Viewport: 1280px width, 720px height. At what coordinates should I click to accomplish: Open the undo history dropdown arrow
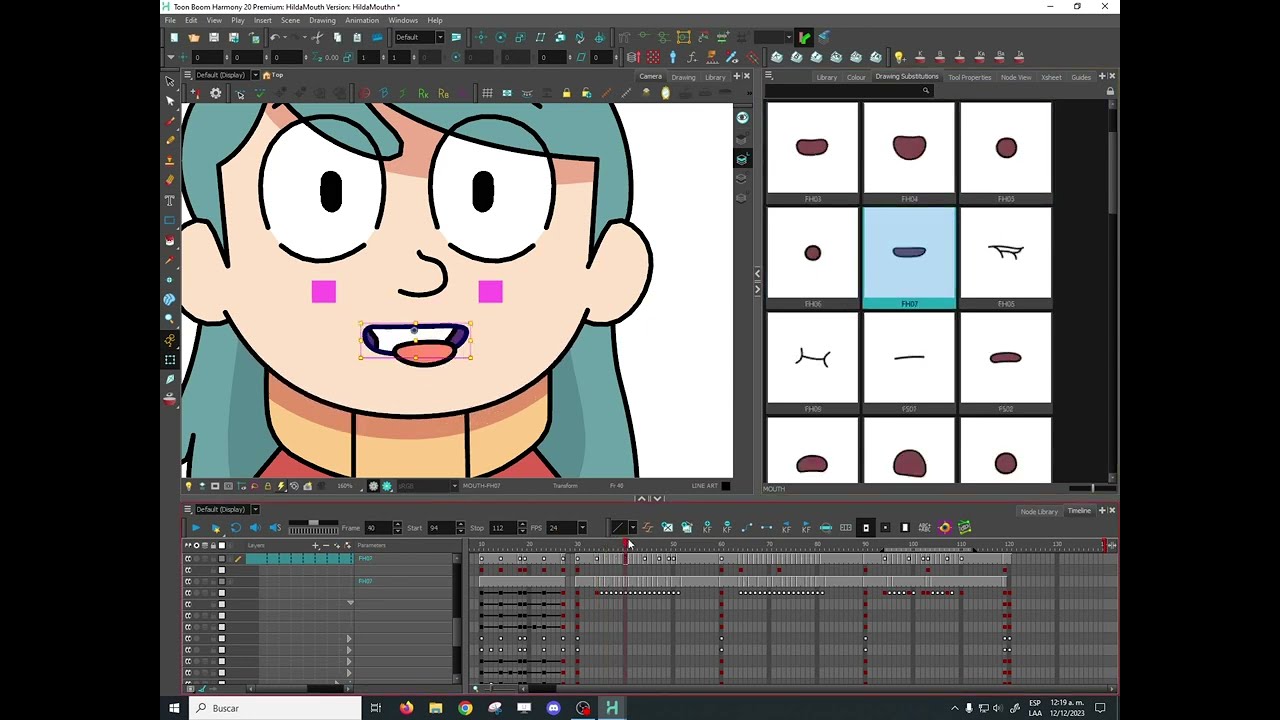(x=285, y=37)
